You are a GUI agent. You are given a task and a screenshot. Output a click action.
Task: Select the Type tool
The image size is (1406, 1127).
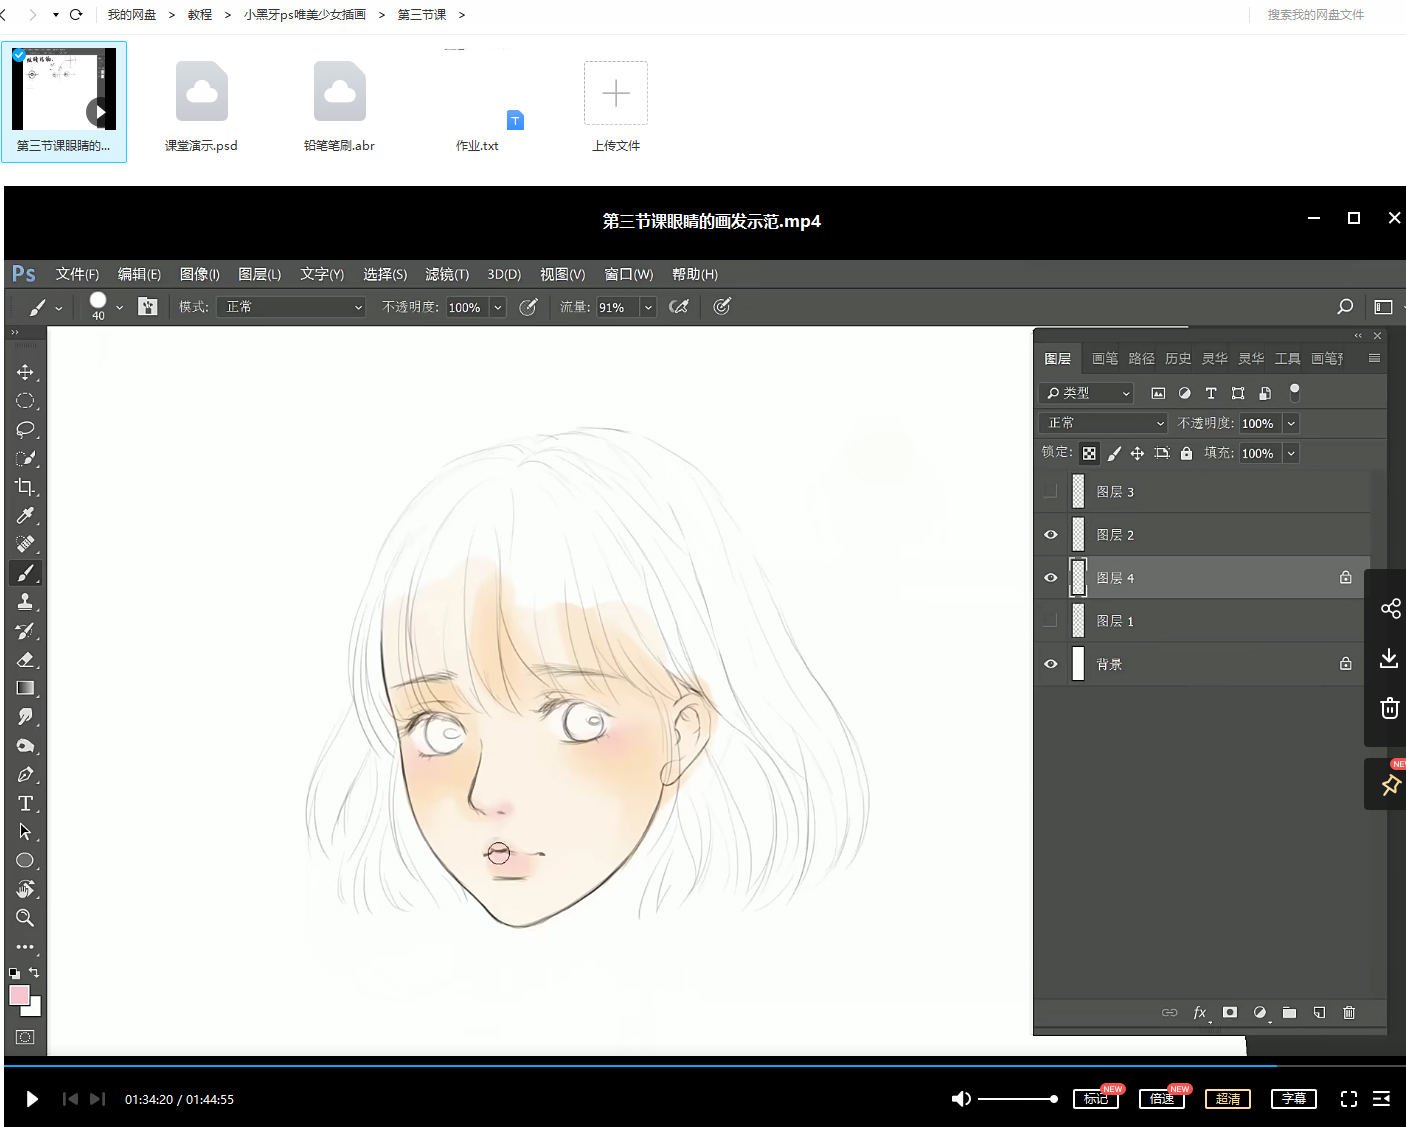click(x=26, y=803)
